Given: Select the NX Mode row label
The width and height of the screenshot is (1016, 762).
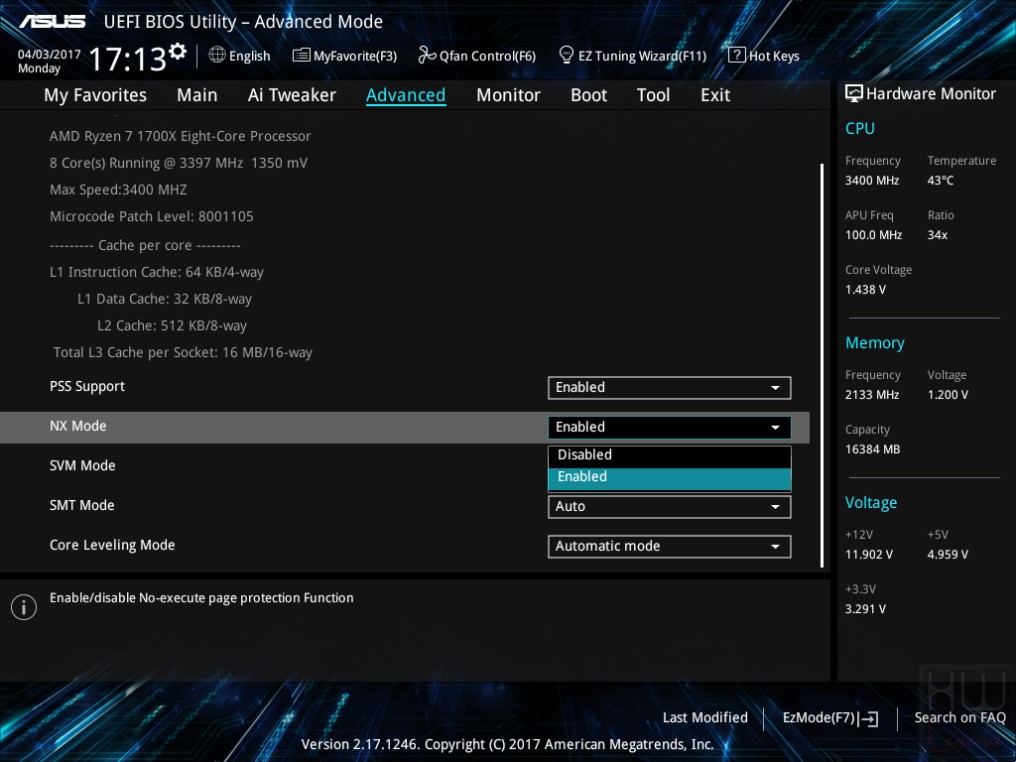Looking at the screenshot, I should tap(78, 426).
